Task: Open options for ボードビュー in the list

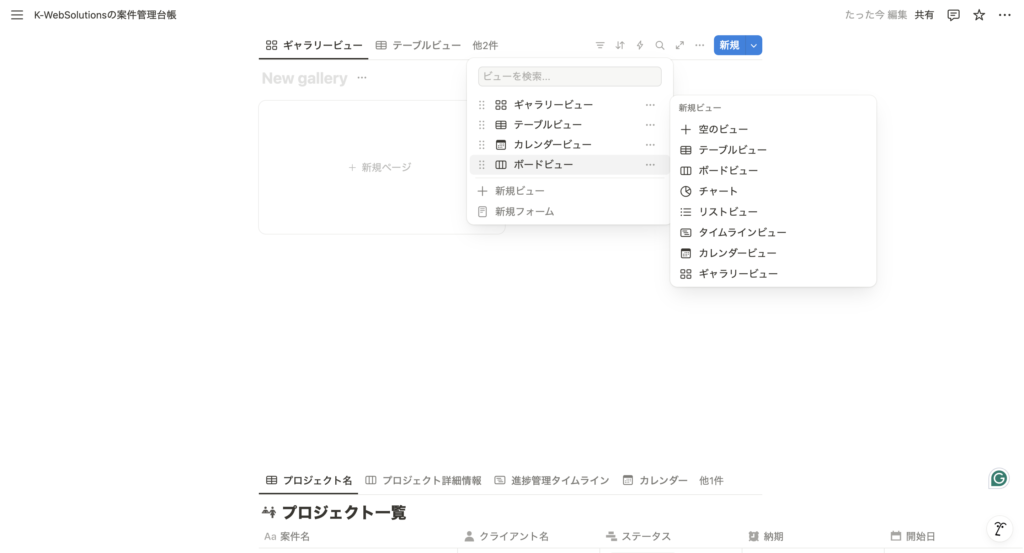Action: pyautogui.click(x=650, y=165)
